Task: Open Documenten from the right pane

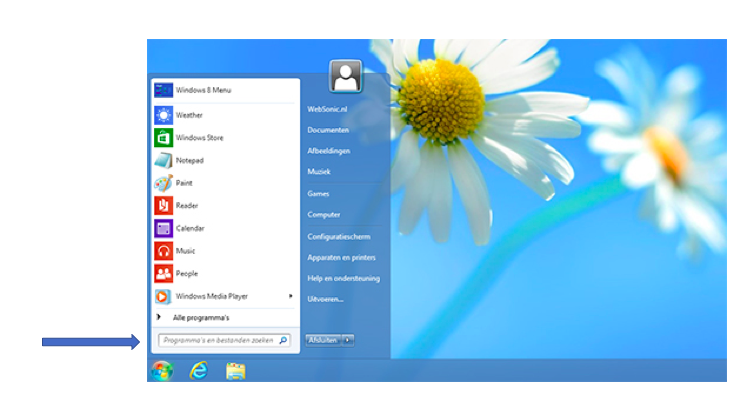Action: 328,130
